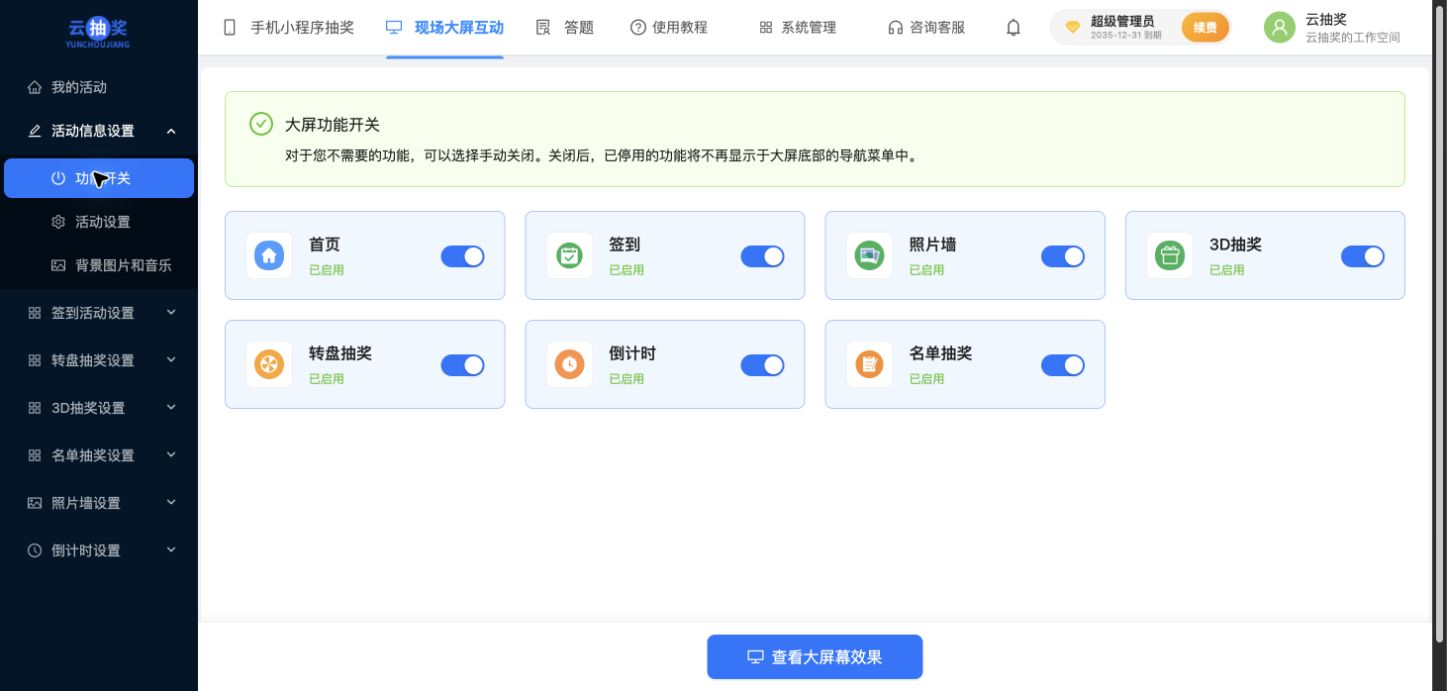Click the 照片墙 photo card icon

tap(869, 255)
